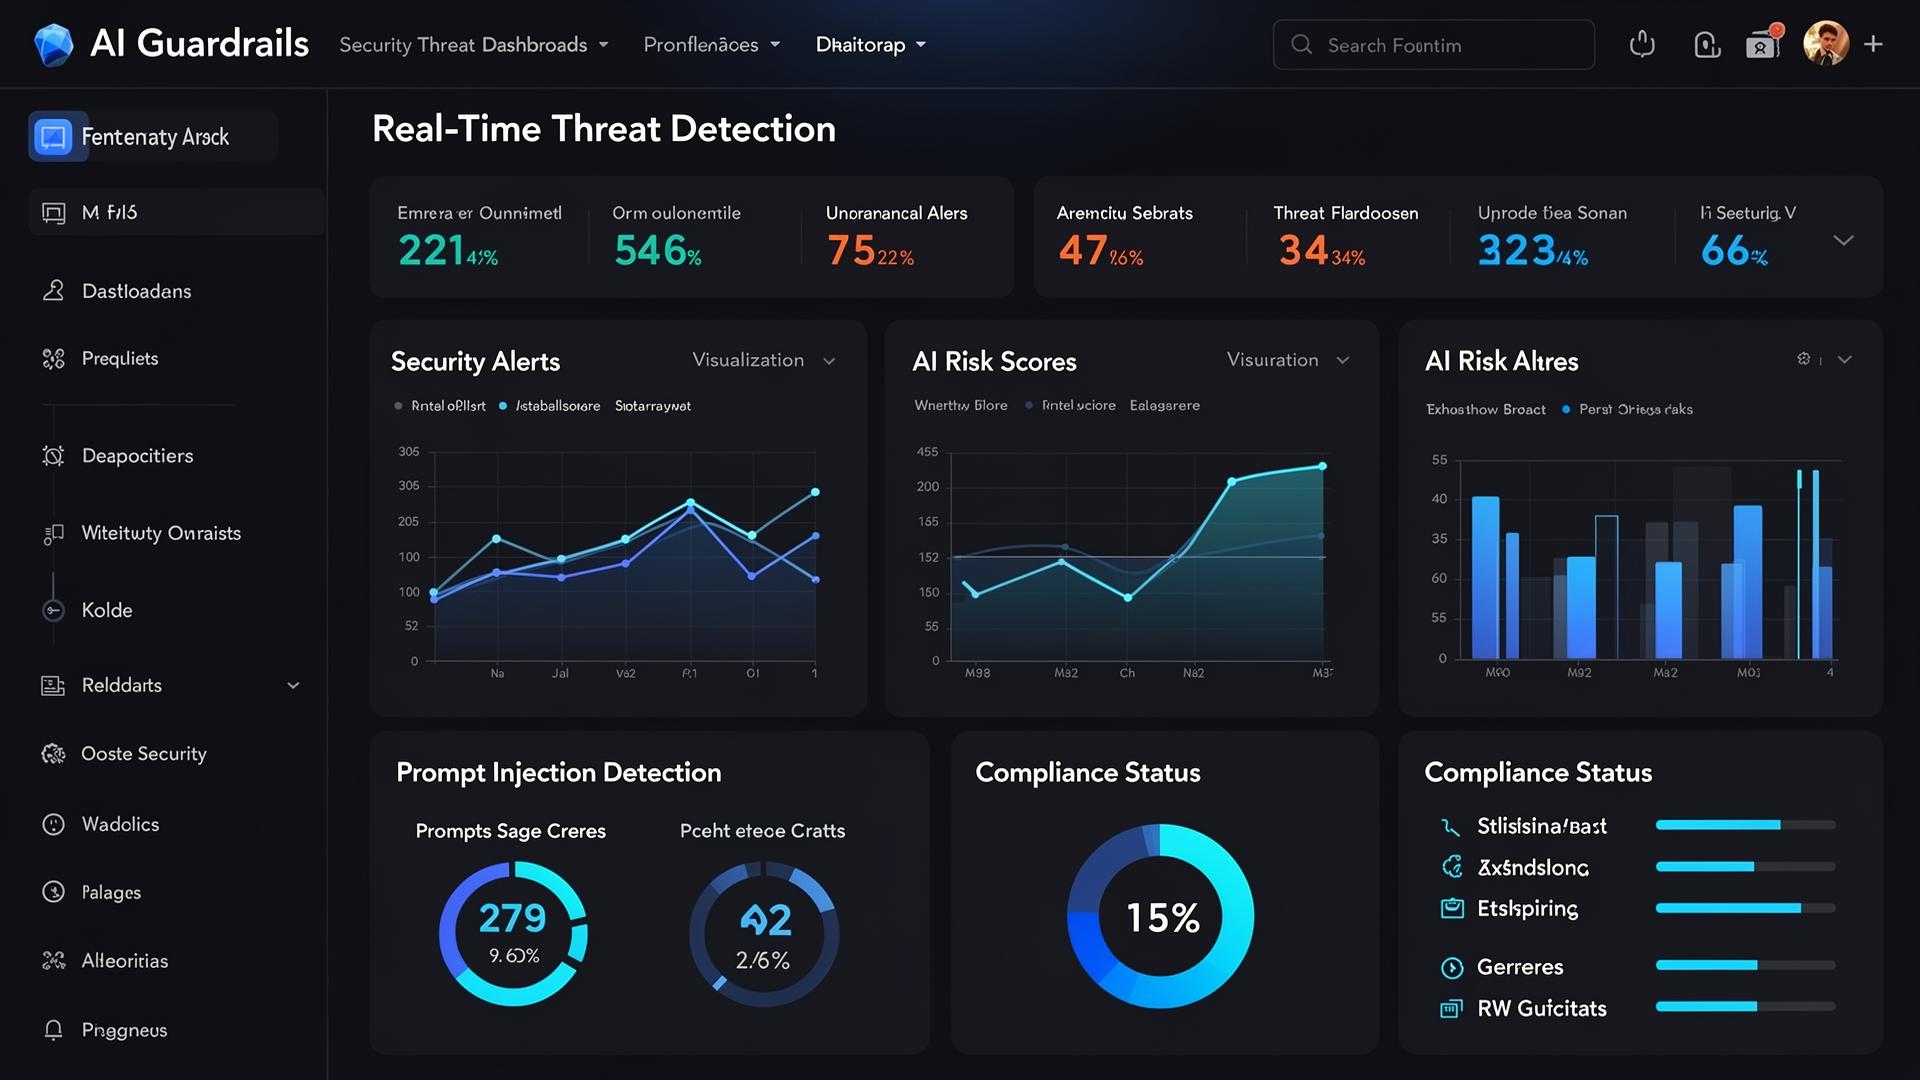
Task: Open the Dhaitorap menu
Action: [871, 45]
